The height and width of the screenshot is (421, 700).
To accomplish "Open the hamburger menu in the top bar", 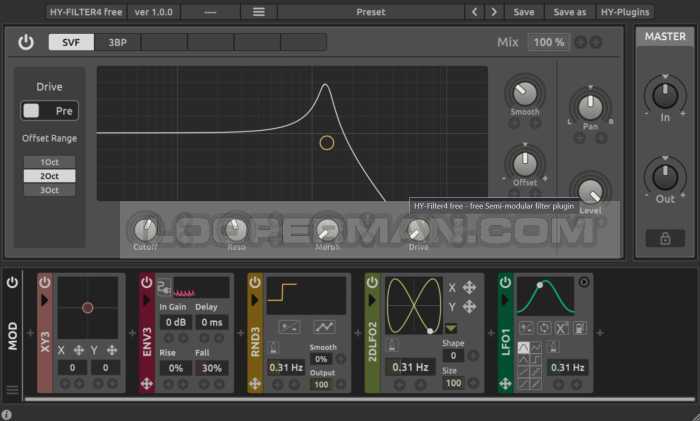I will pos(259,12).
